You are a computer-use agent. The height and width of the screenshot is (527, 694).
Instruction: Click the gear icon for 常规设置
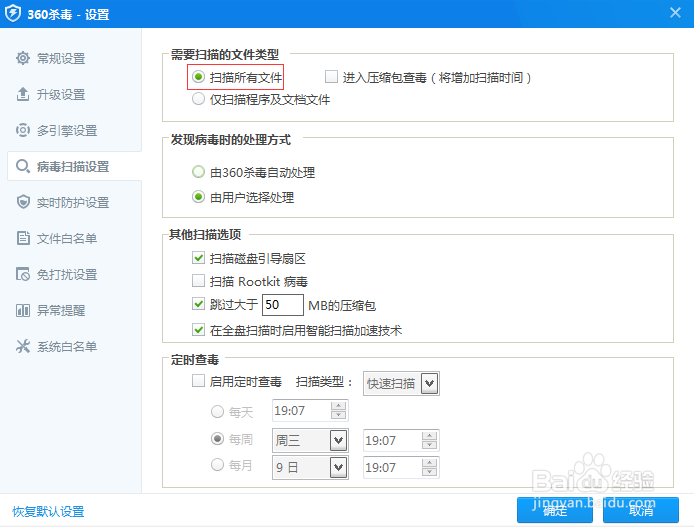pos(23,58)
